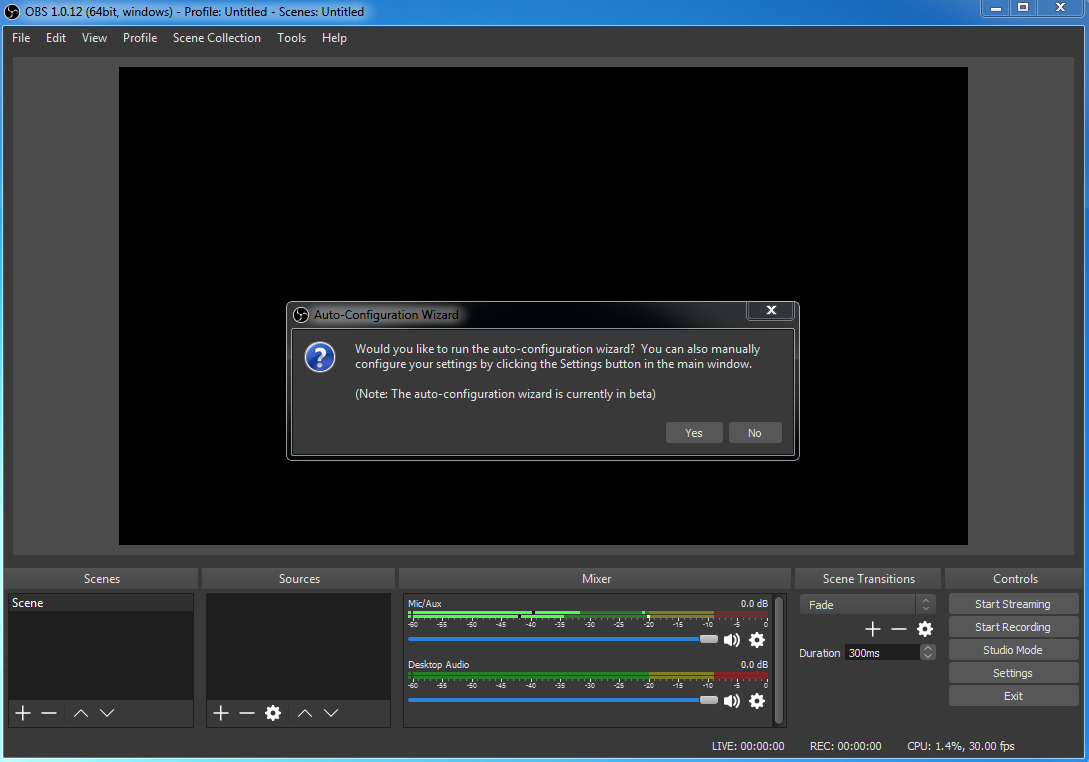Add a new scene with the plus icon

pyautogui.click(x=23, y=713)
